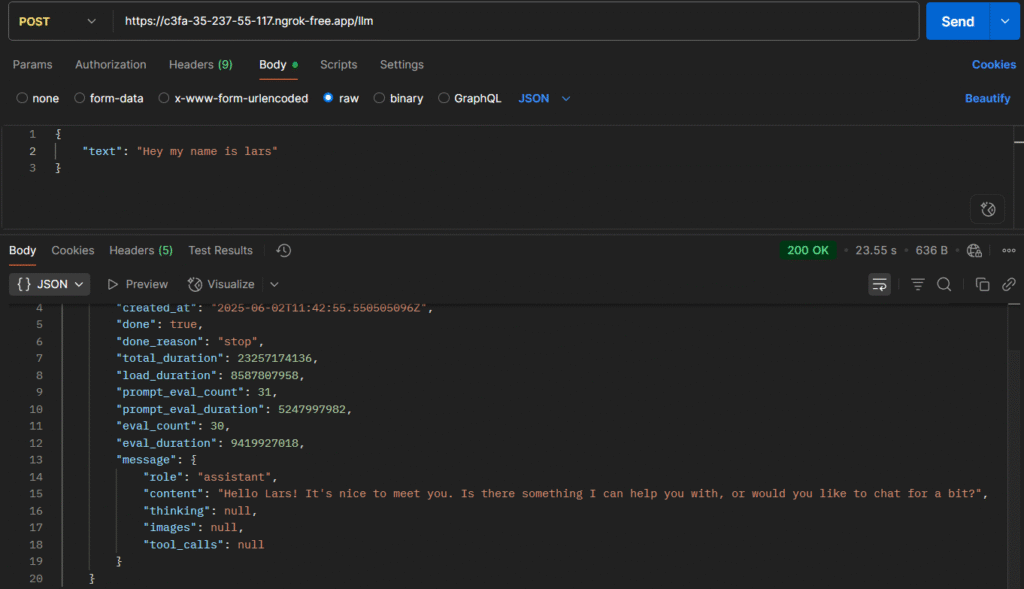Open the response Test Results tab
This screenshot has width=1024, height=589.
[x=220, y=250]
